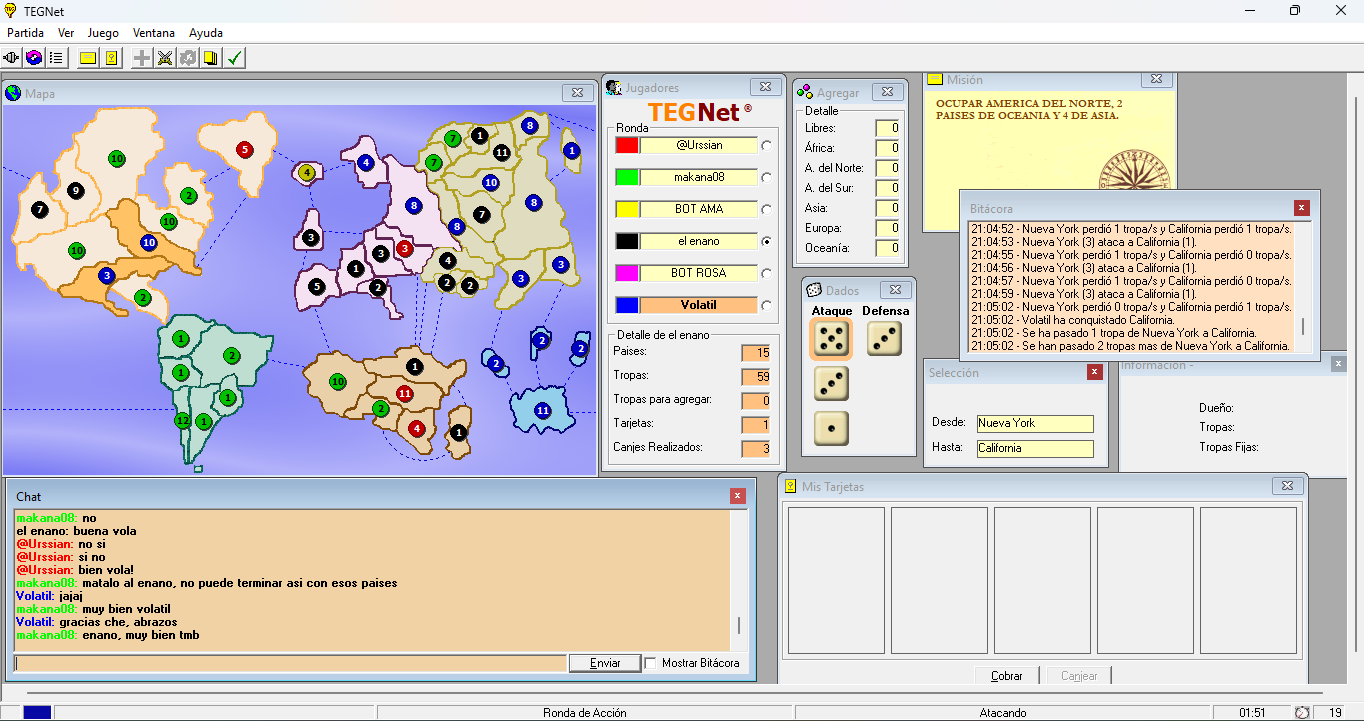Click the three-dot Defensa die

click(x=884, y=339)
